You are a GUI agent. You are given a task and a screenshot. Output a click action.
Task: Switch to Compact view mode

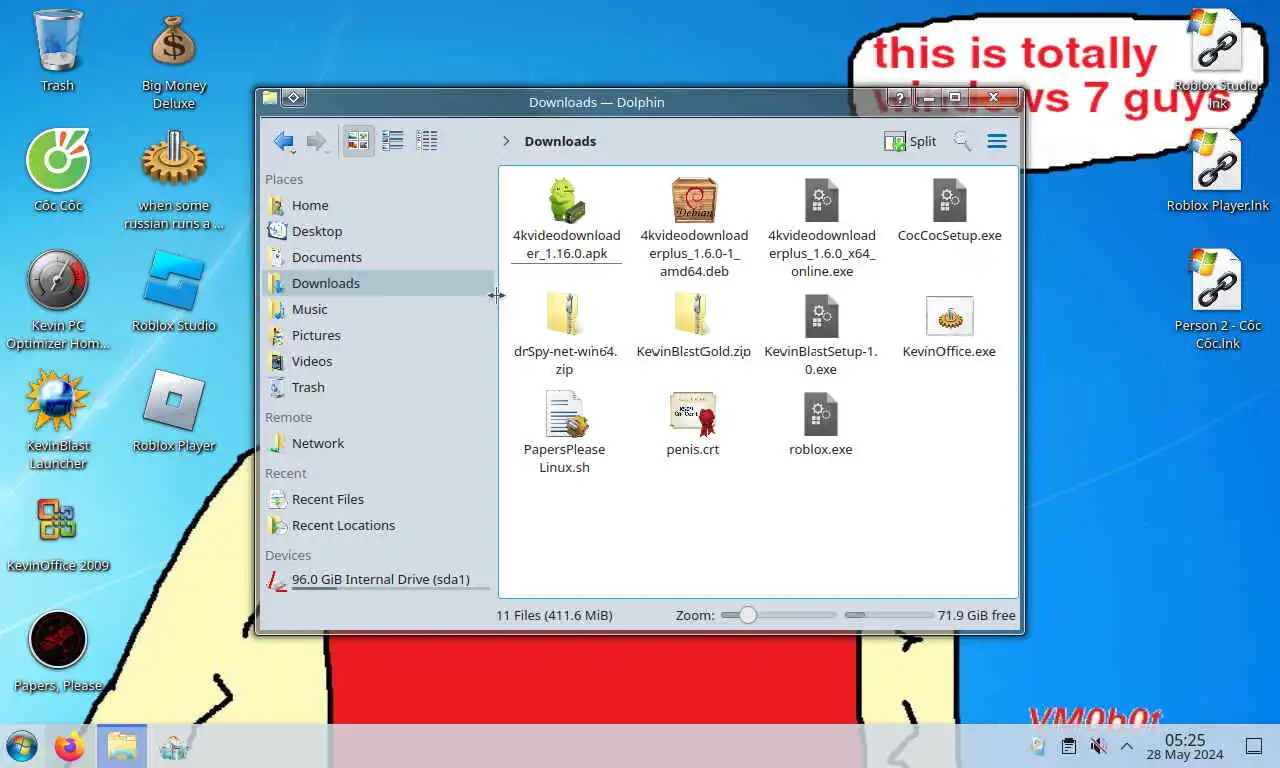[x=393, y=141]
